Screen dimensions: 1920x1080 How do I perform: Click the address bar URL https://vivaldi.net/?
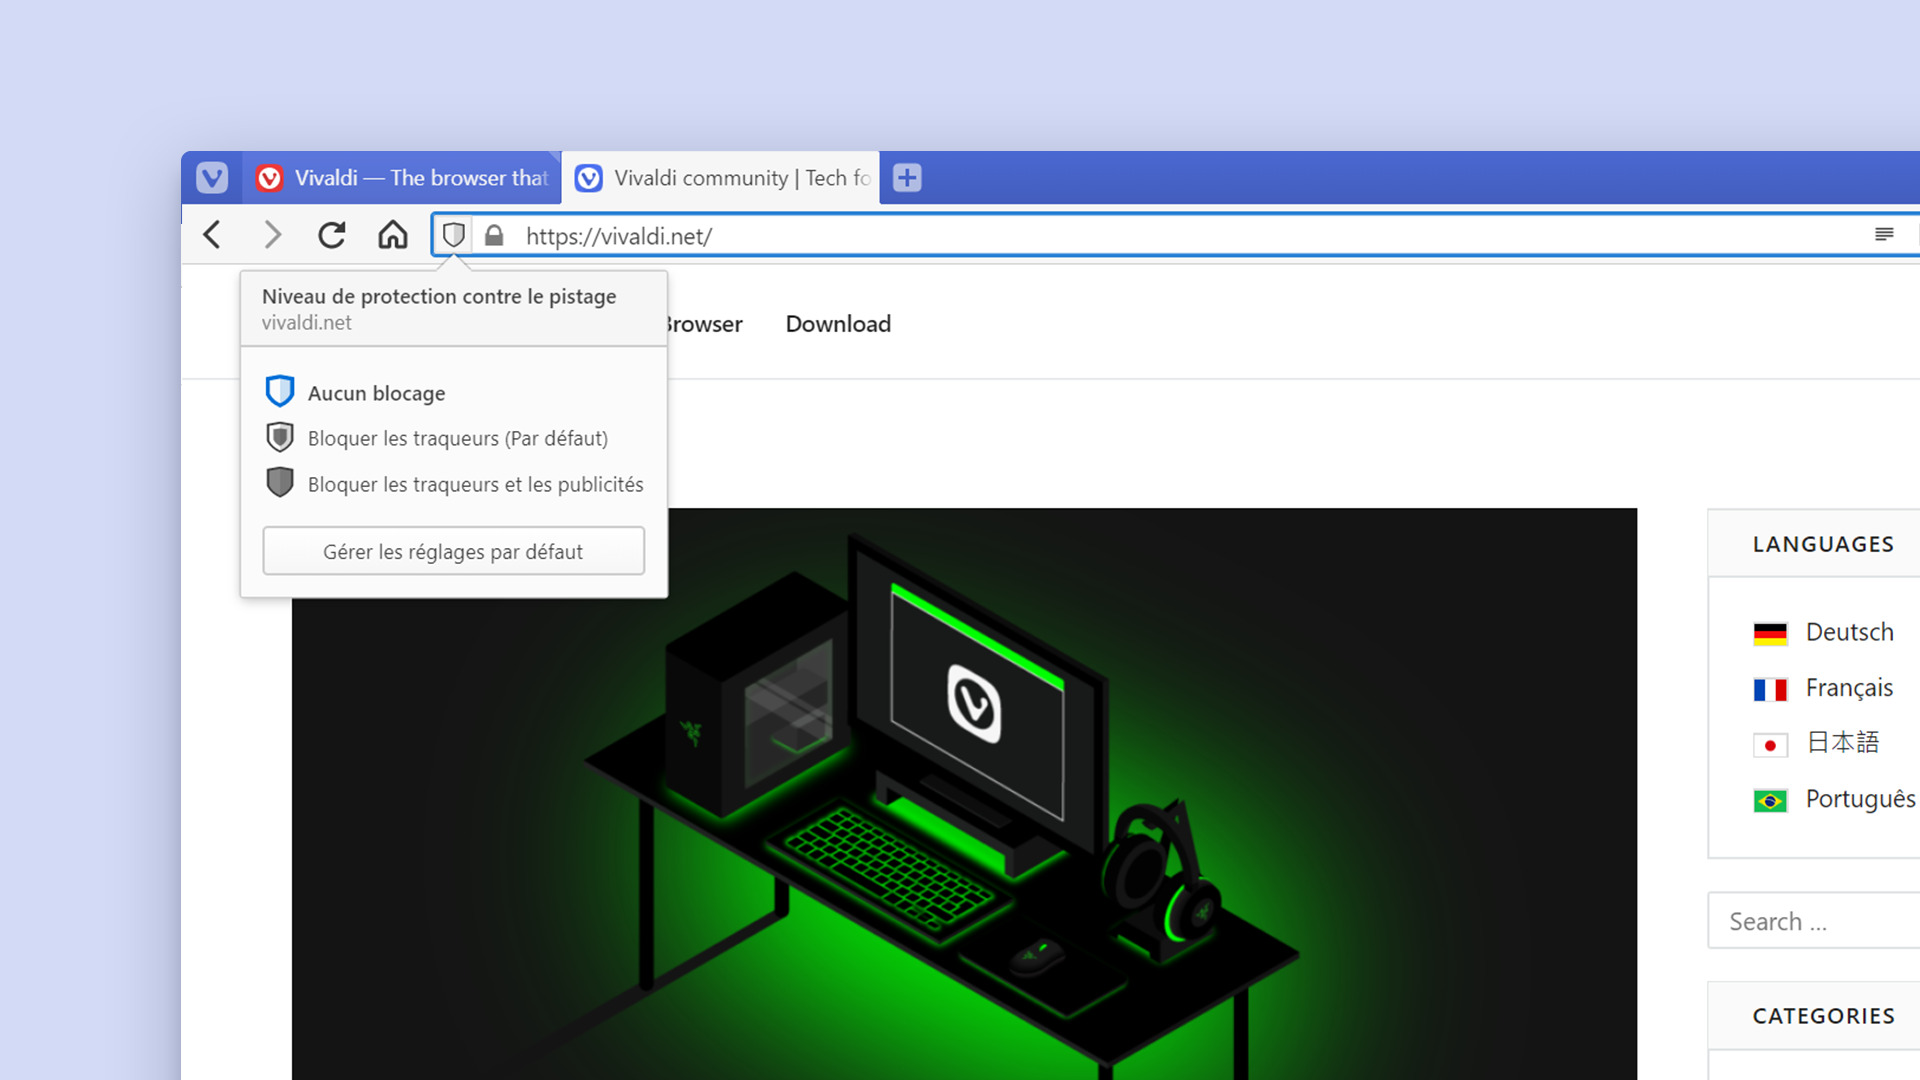619,236
